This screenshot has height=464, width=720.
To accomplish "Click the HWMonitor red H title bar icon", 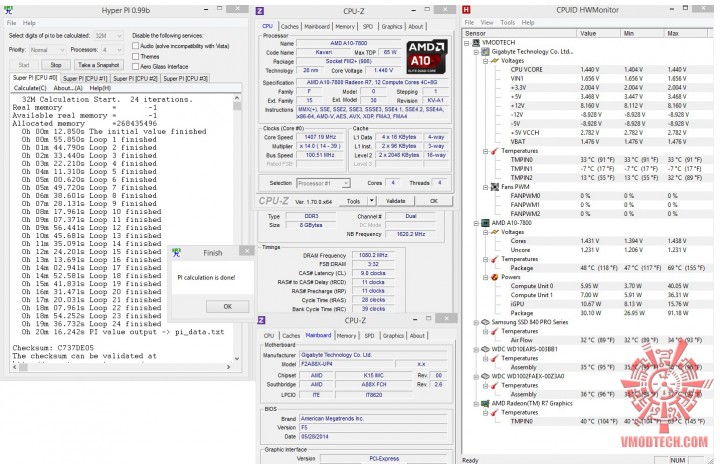I will tap(466, 9).
